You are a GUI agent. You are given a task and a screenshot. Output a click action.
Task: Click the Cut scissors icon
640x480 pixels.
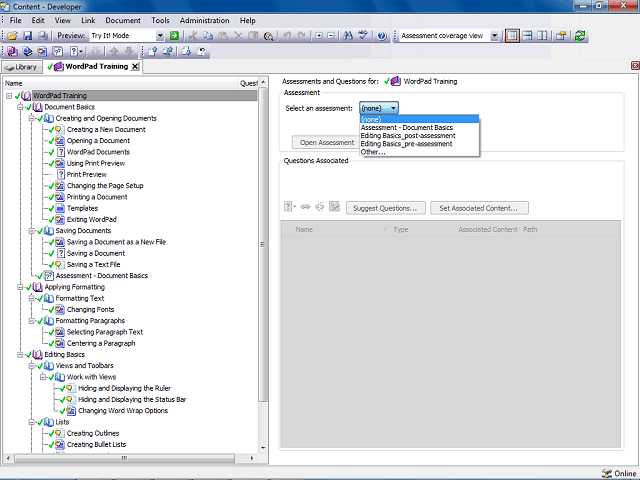[x=193, y=36]
